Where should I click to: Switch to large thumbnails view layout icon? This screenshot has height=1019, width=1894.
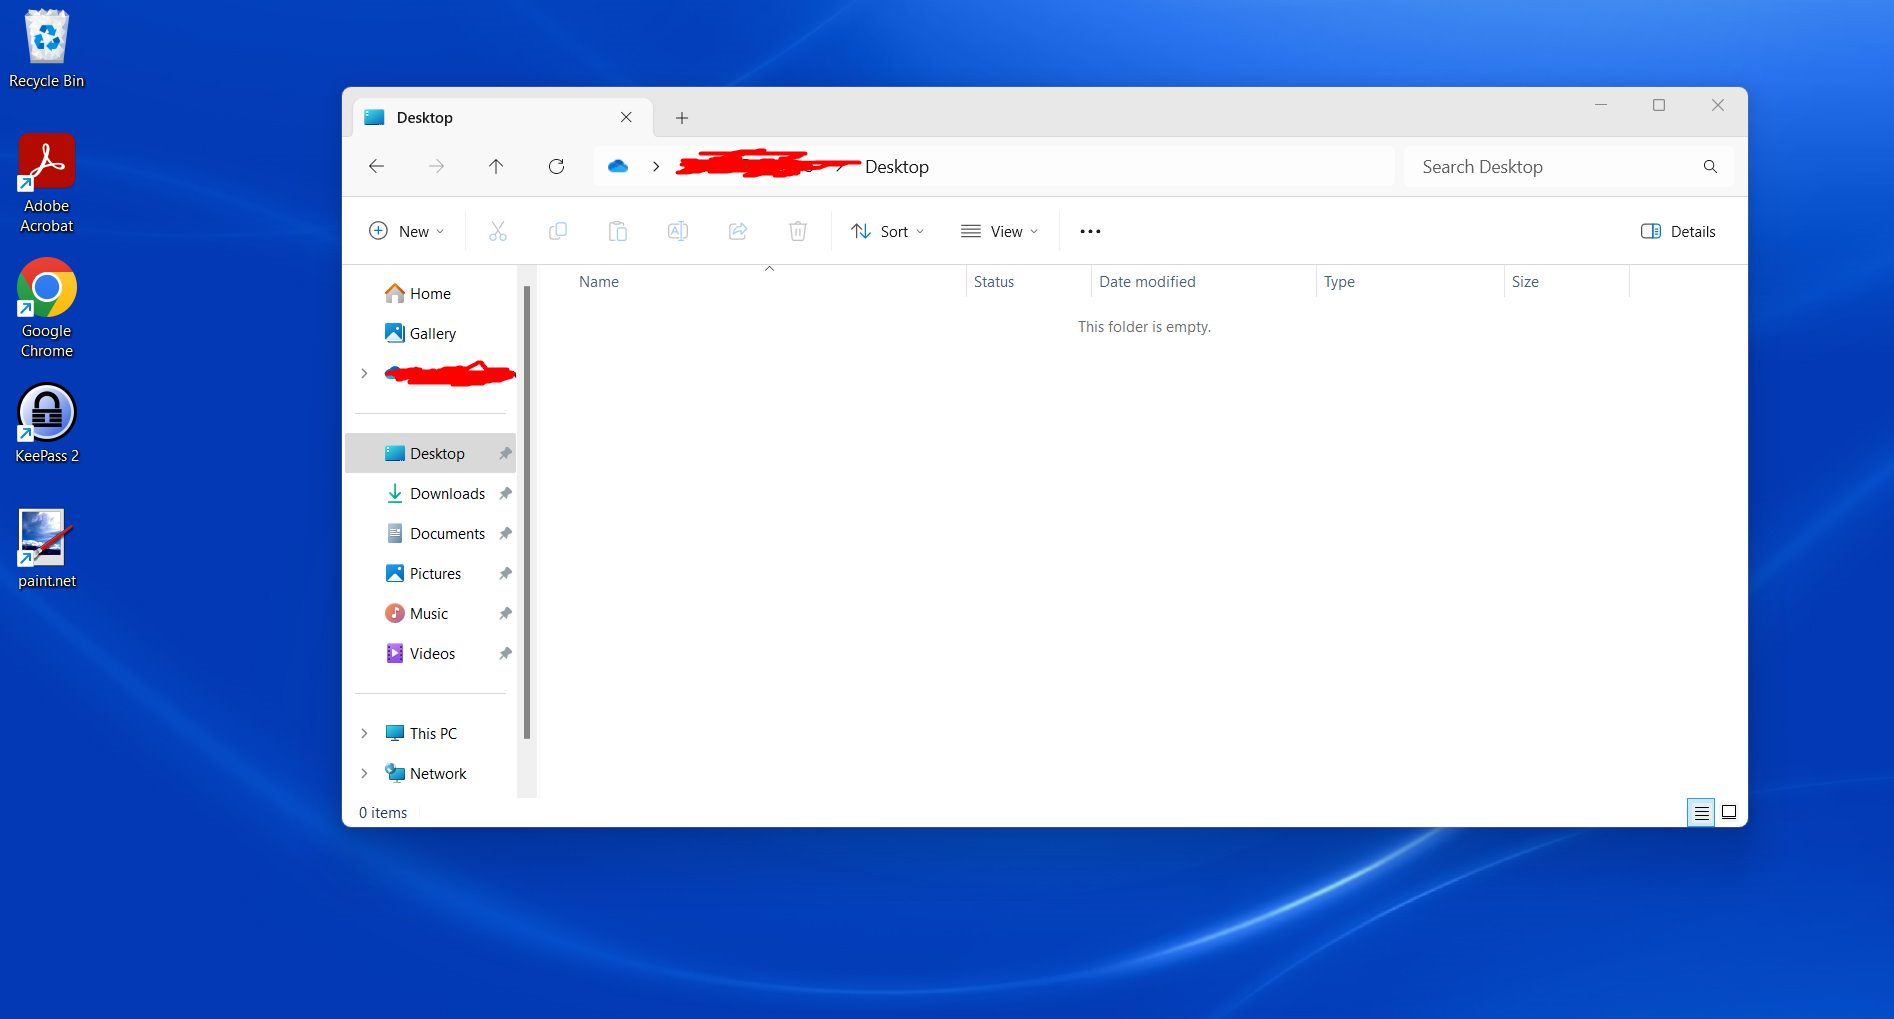click(x=1729, y=812)
